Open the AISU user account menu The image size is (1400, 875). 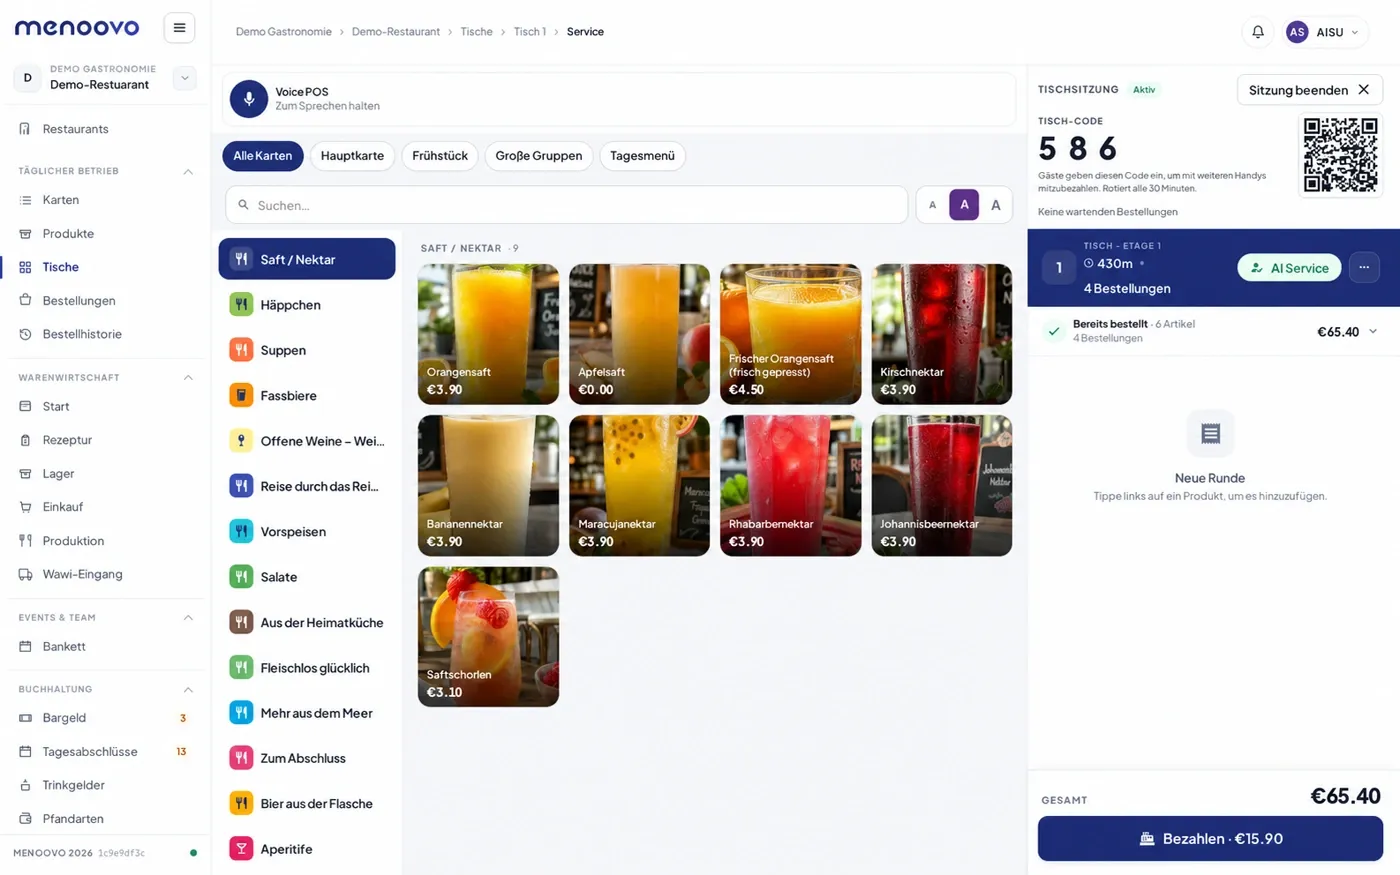1324,32
